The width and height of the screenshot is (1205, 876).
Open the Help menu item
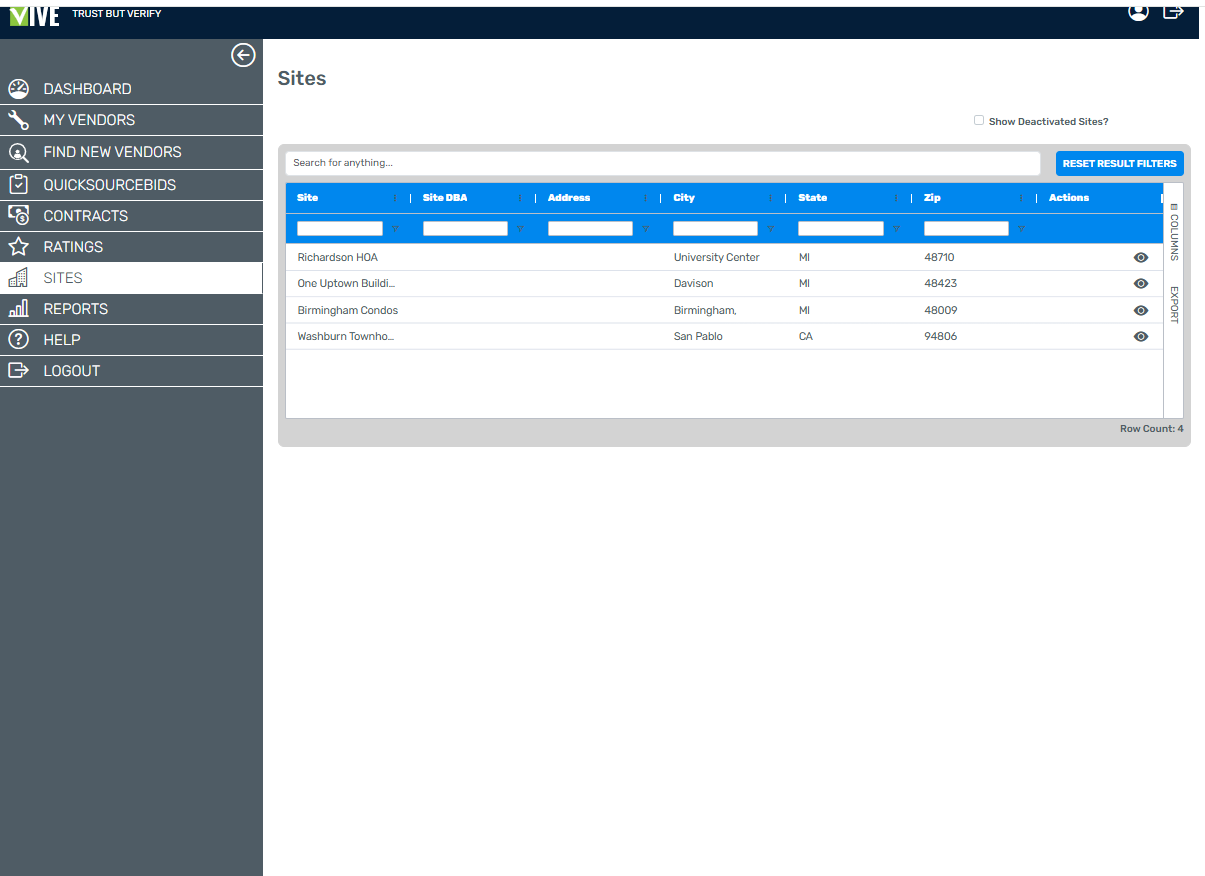pos(62,340)
